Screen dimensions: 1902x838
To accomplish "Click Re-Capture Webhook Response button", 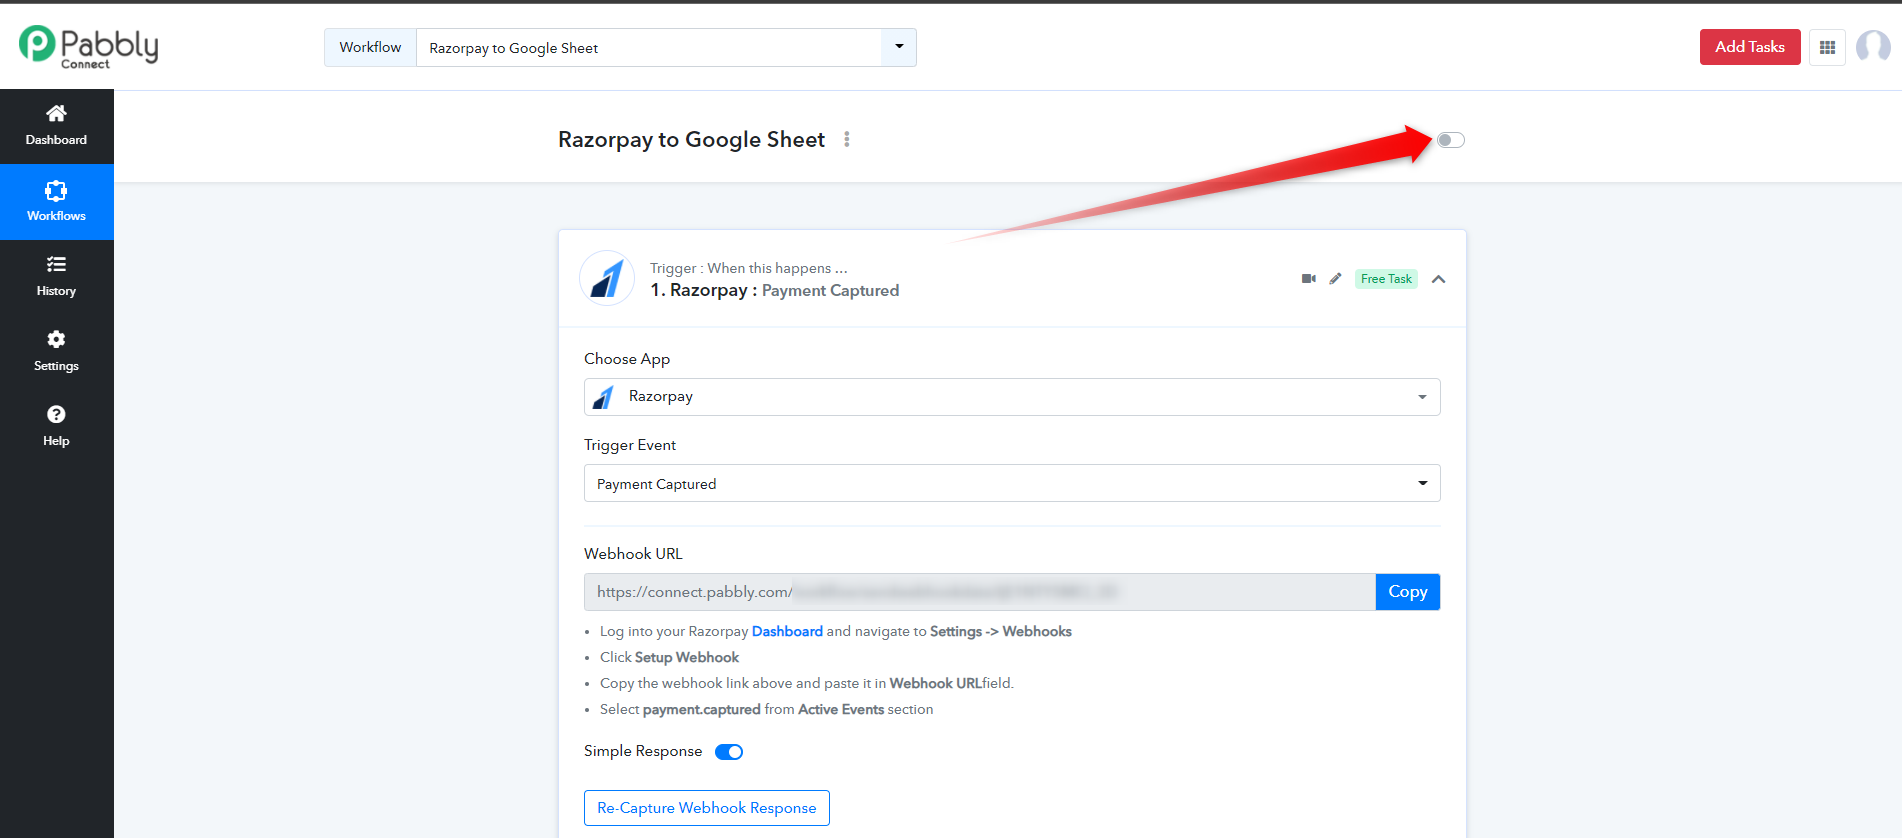I will pyautogui.click(x=707, y=808).
